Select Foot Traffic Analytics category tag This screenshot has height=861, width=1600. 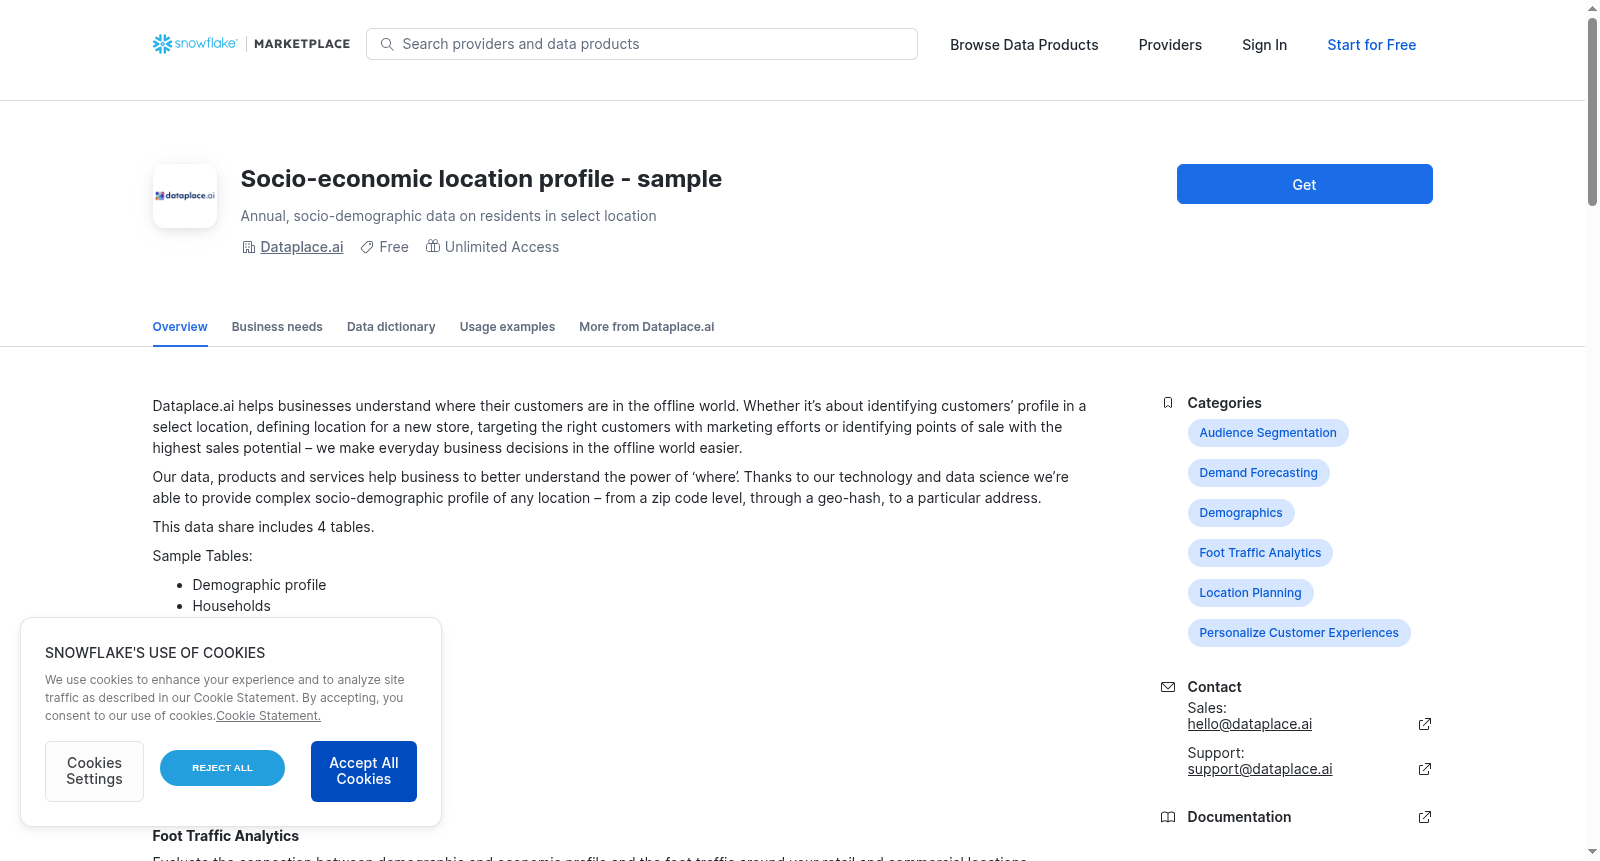click(x=1260, y=553)
